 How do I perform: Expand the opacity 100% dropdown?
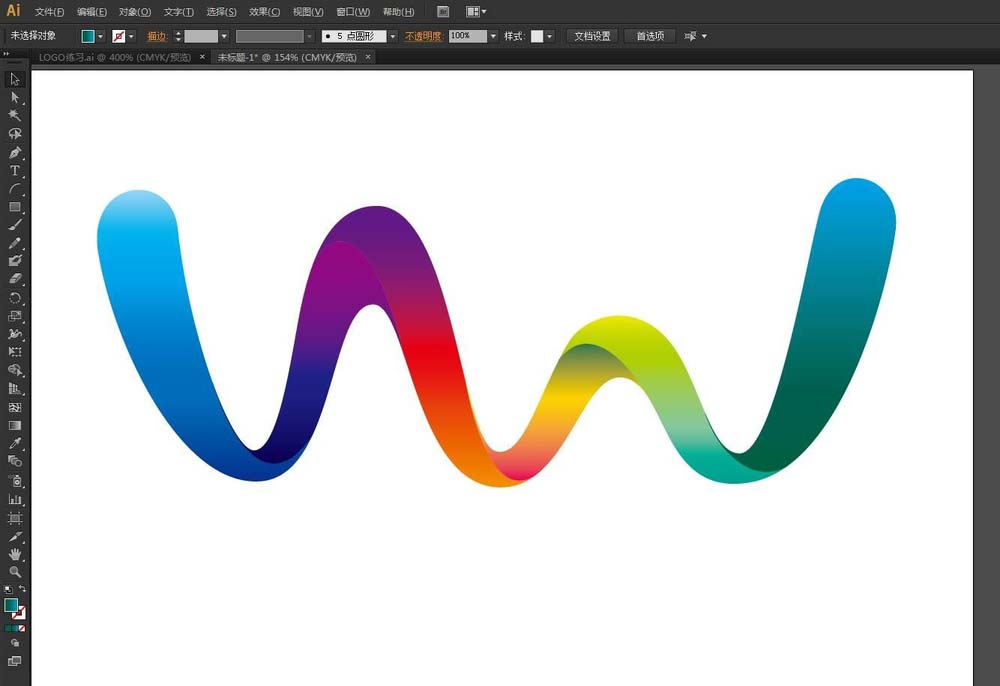(493, 36)
